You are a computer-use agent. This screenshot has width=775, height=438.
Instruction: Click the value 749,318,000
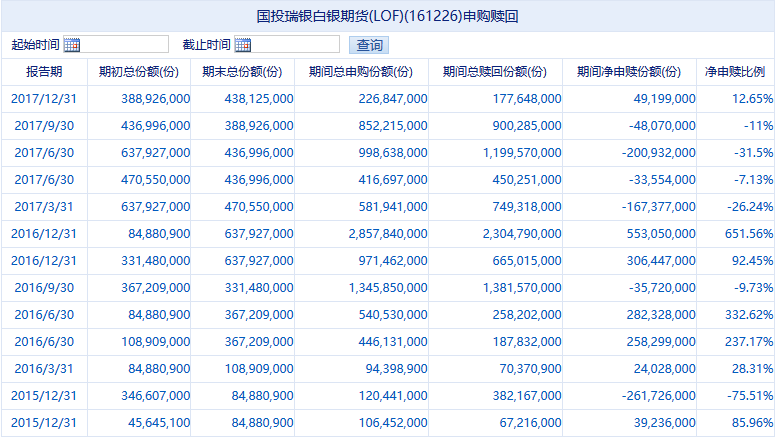(527, 207)
